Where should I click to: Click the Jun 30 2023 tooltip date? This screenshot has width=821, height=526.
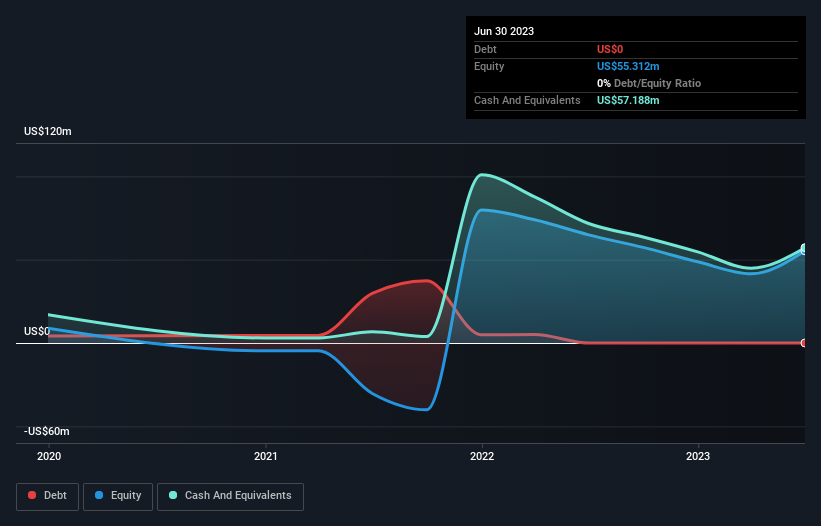[504, 31]
